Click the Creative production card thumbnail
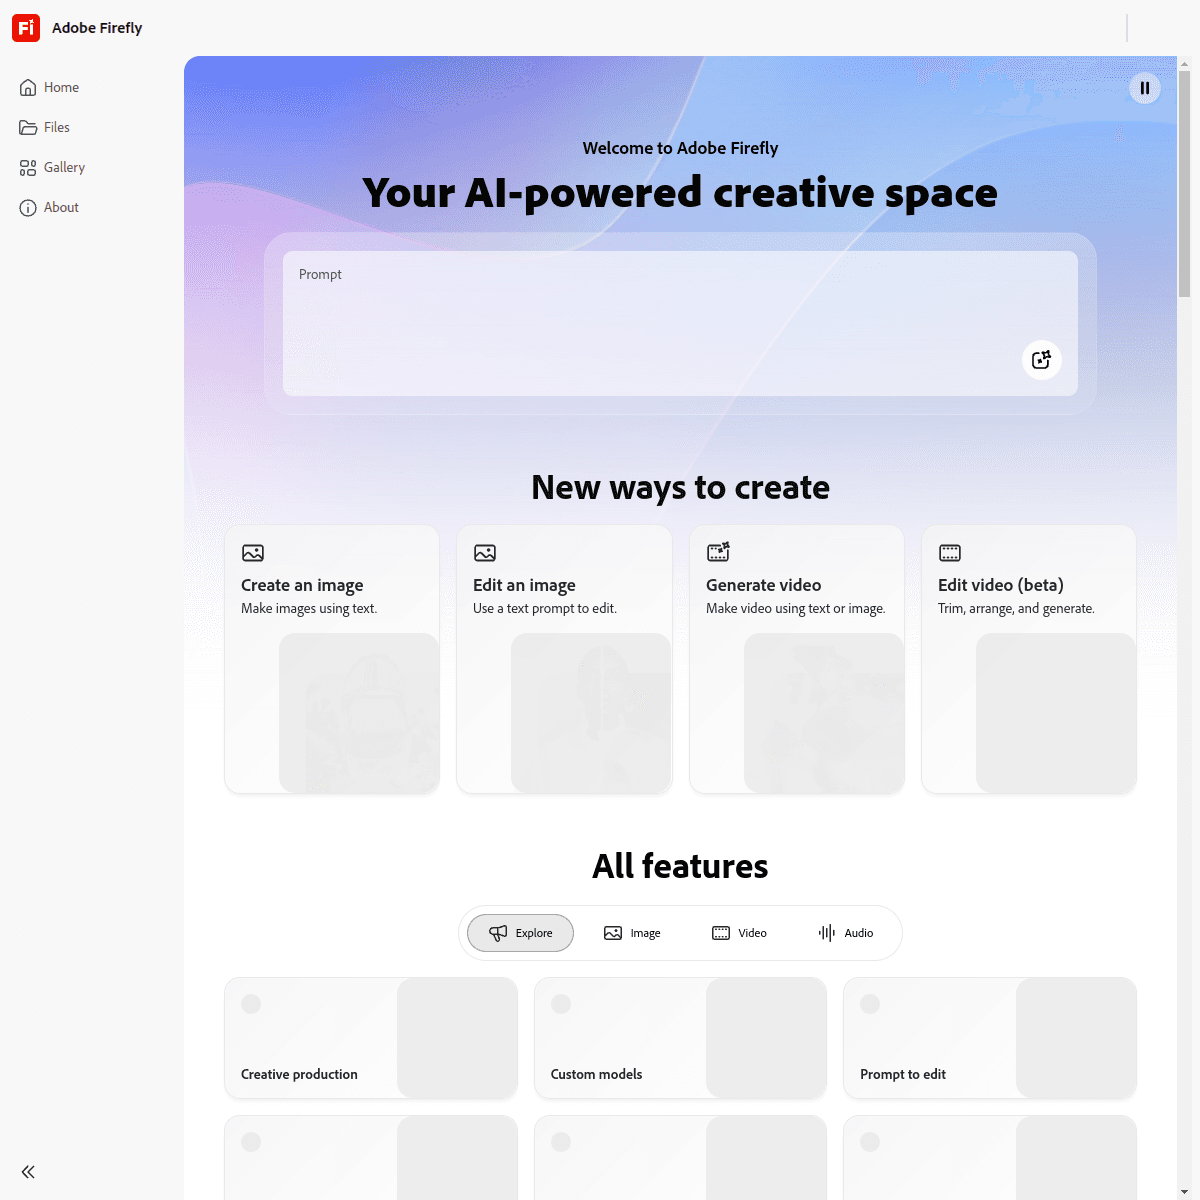This screenshot has width=1200, height=1200. [457, 1038]
